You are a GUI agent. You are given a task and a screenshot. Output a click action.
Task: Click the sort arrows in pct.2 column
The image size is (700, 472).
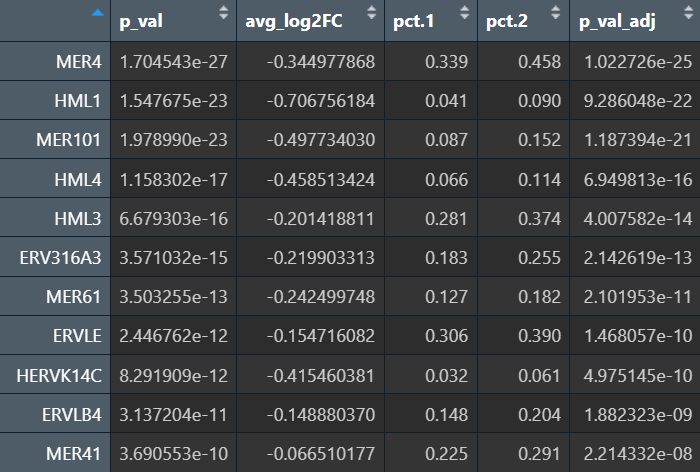pyautogui.click(x=556, y=14)
